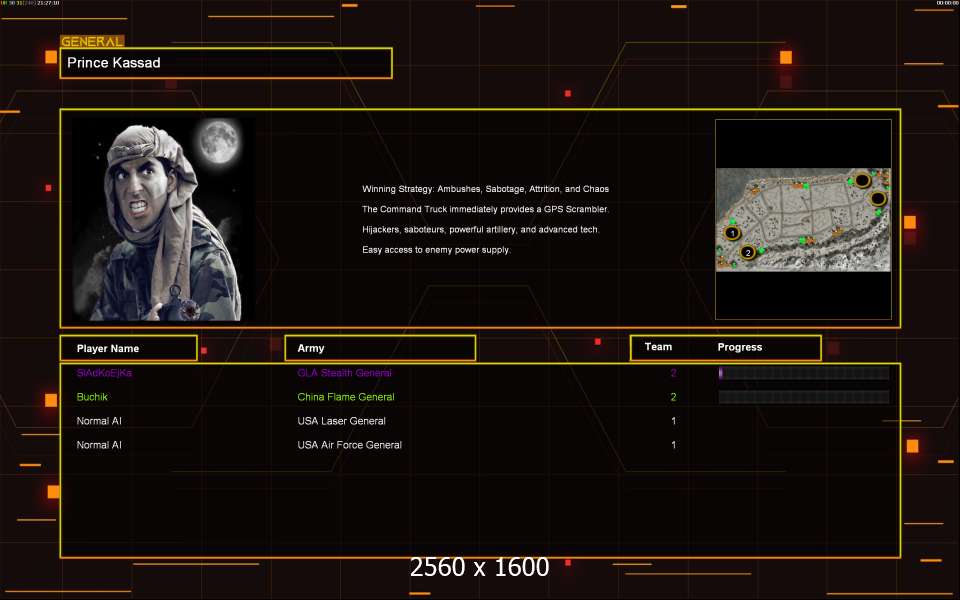Select the Player Name column header
Image resolution: width=960 pixels, height=600 pixels.
tap(128, 348)
